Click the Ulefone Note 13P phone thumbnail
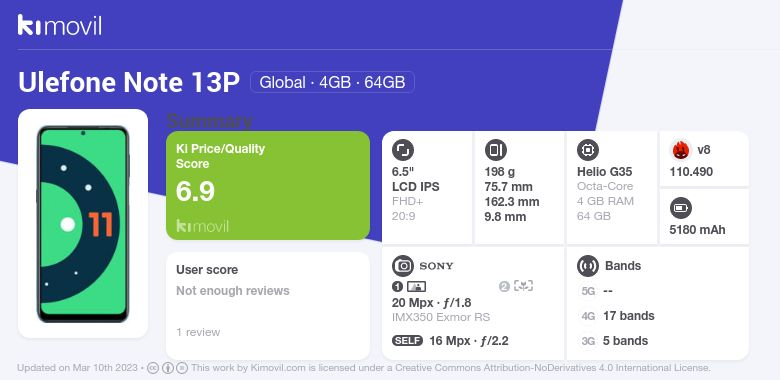 83,224
